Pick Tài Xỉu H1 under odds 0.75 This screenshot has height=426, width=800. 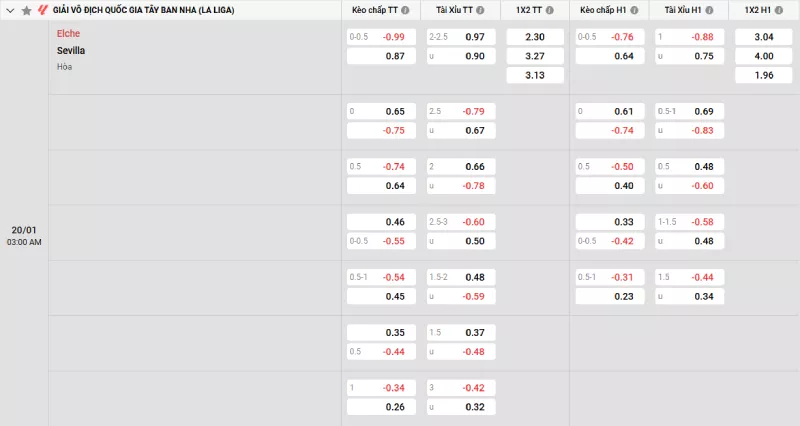click(688, 56)
